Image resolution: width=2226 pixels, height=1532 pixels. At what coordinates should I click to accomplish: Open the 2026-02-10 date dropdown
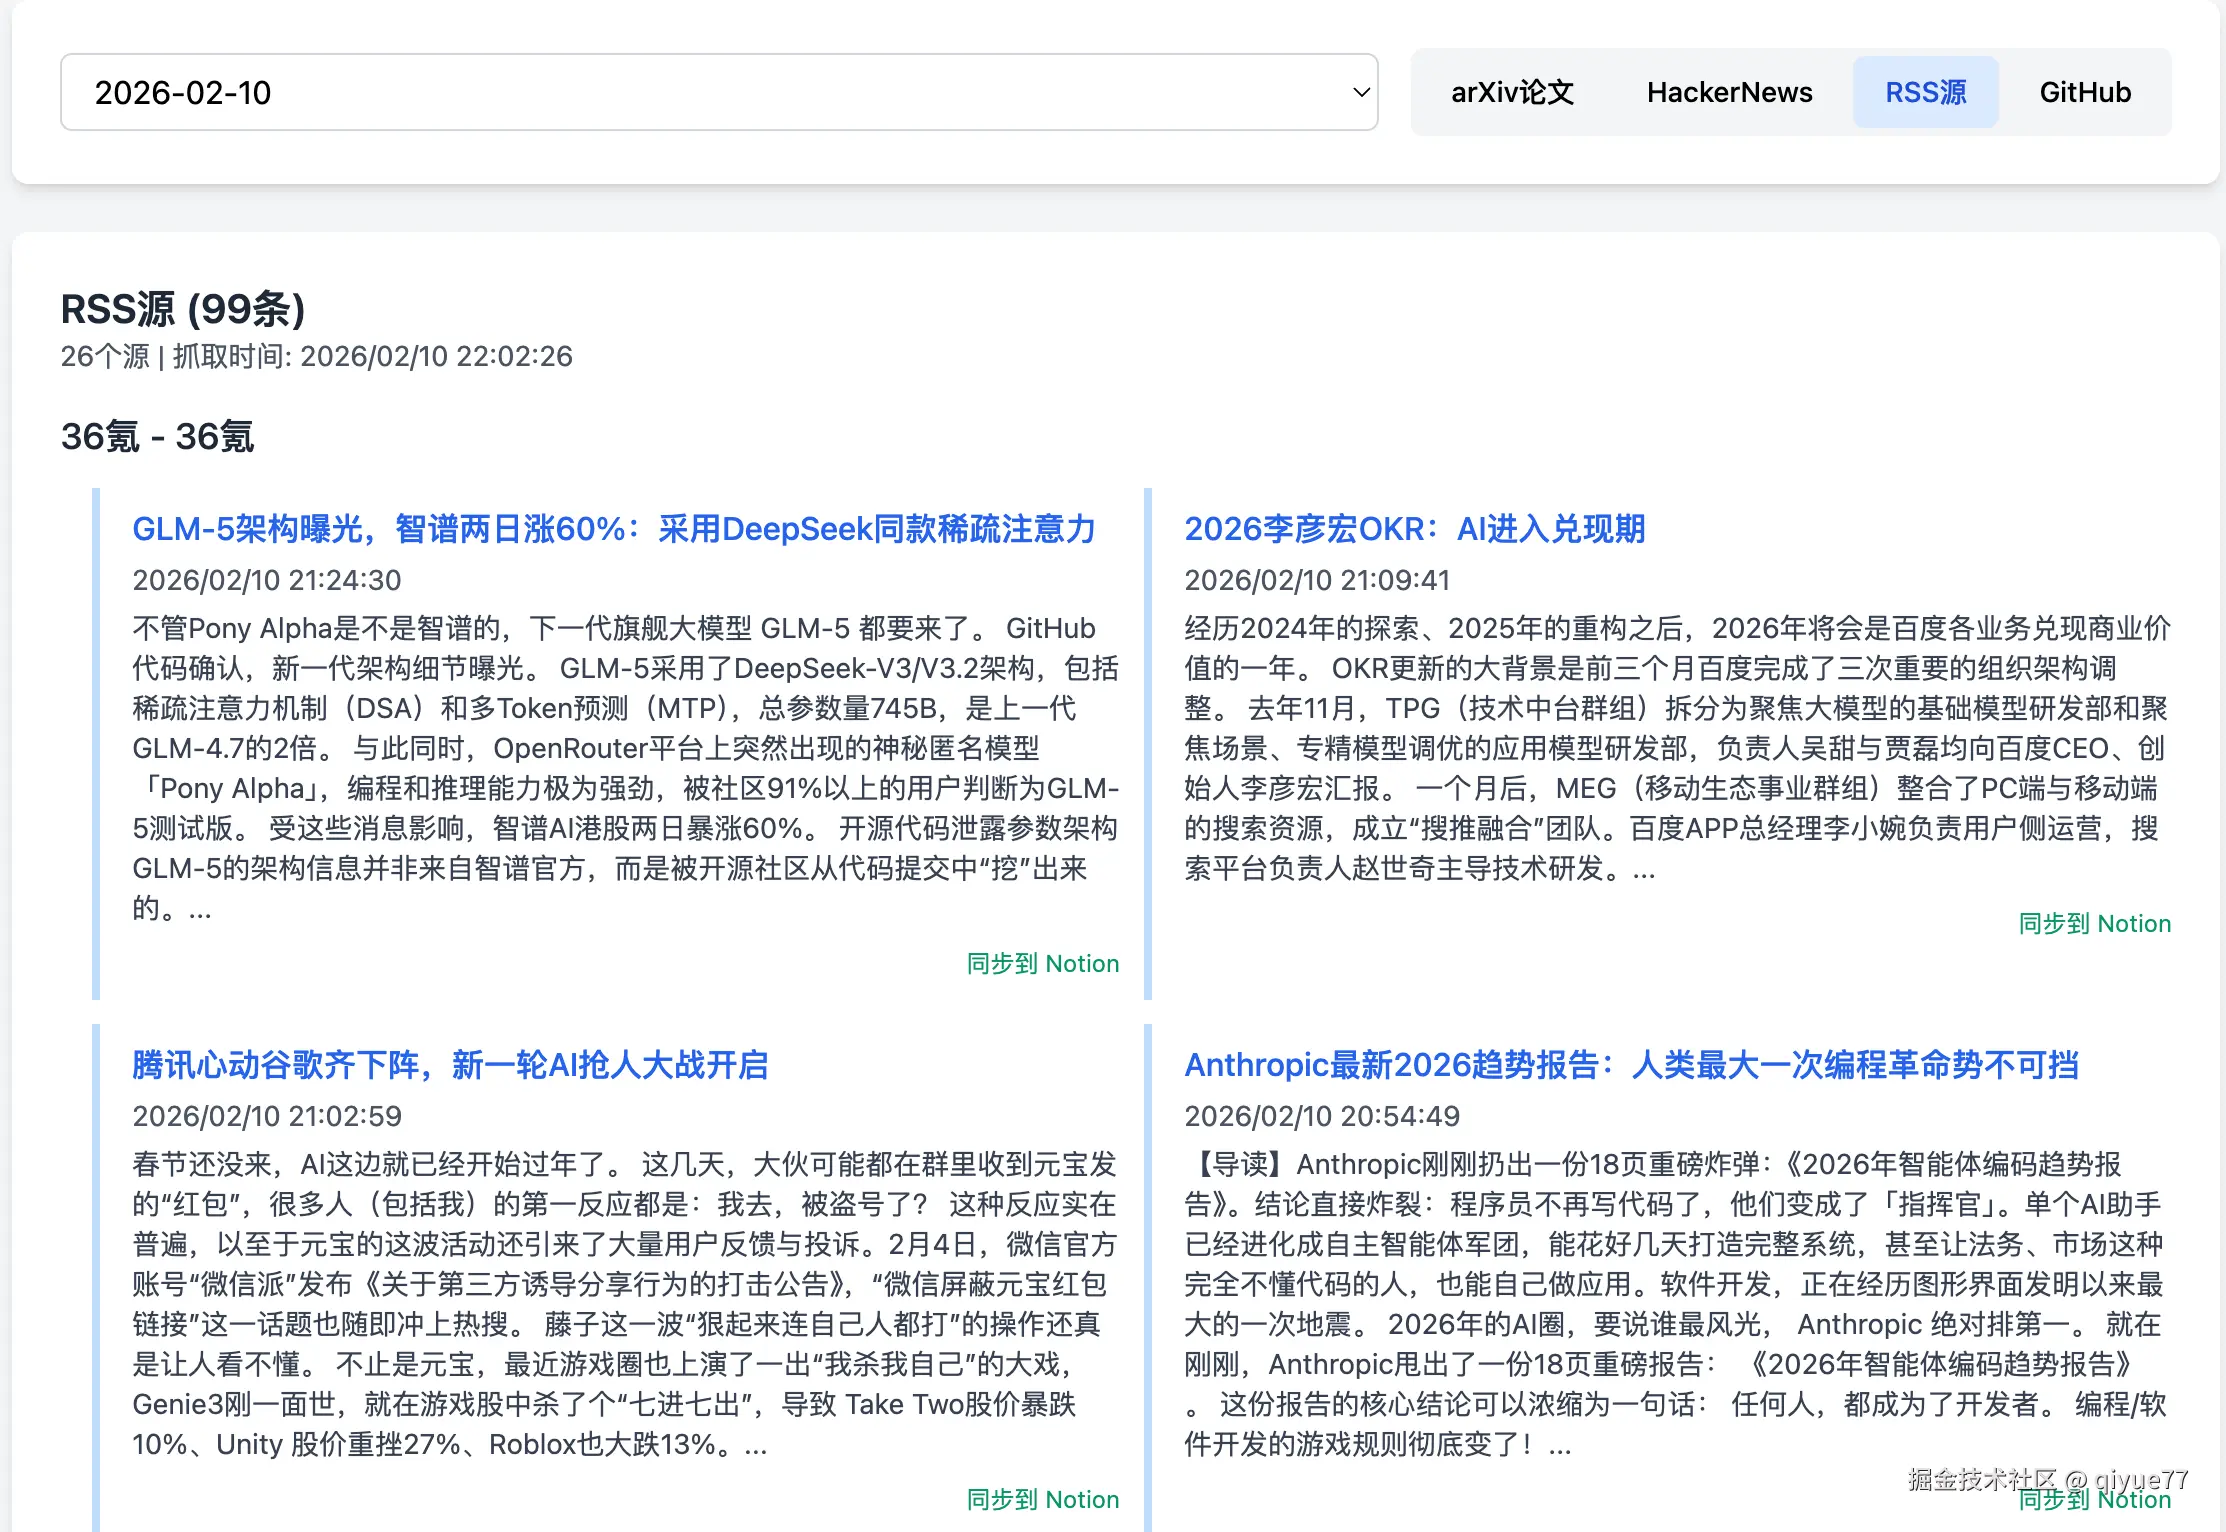(718, 92)
